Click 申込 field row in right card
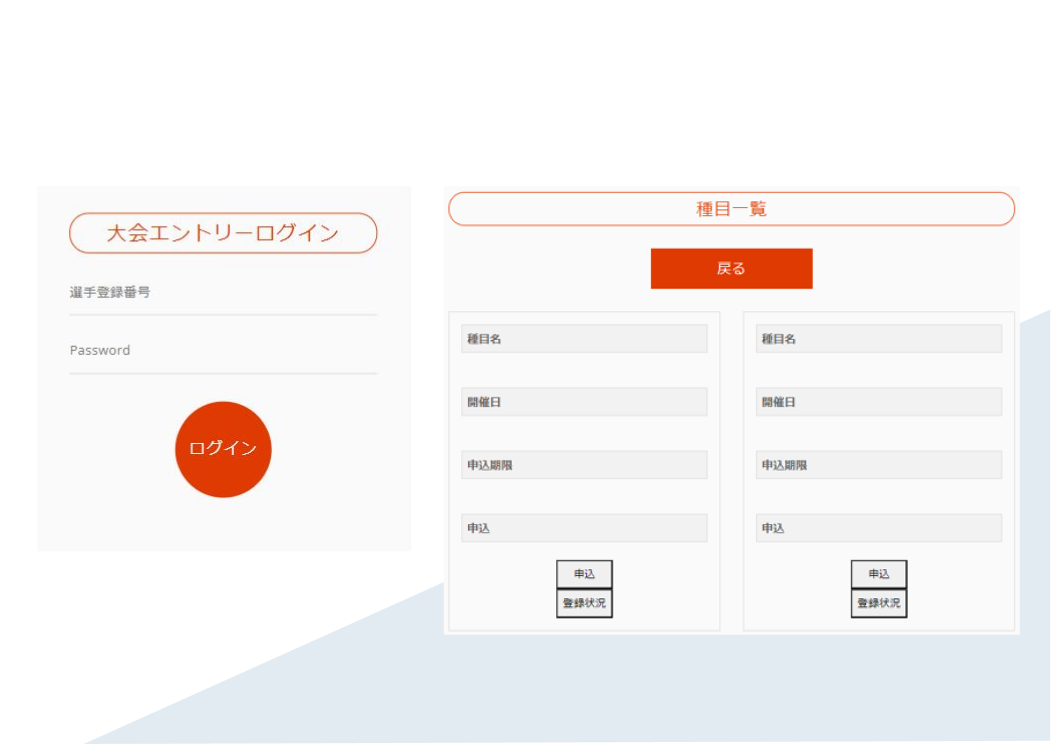The width and height of the screenshot is (1051, 744). [x=879, y=528]
